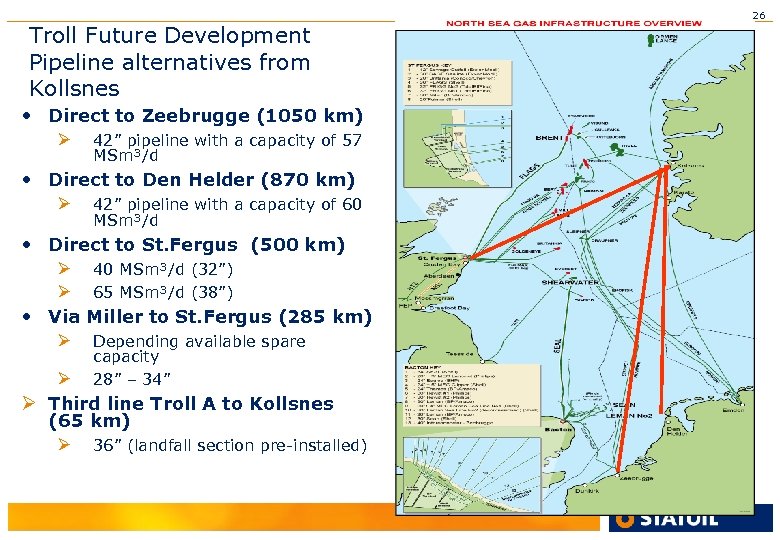Click the 'Aberdeen' label on the map
This screenshot has width=780, height=540.
tap(439, 275)
